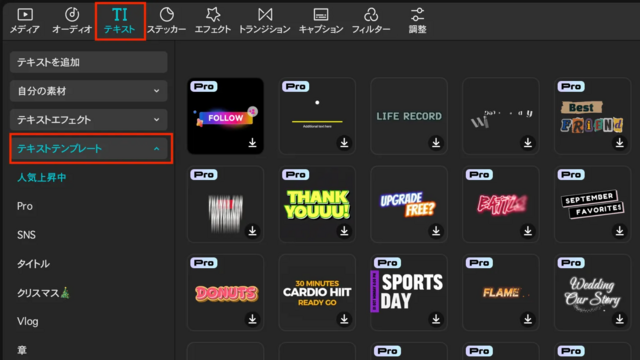The width and height of the screenshot is (640, 360).
Task: Expand the テキストエフェクト section
Action: click(89, 120)
